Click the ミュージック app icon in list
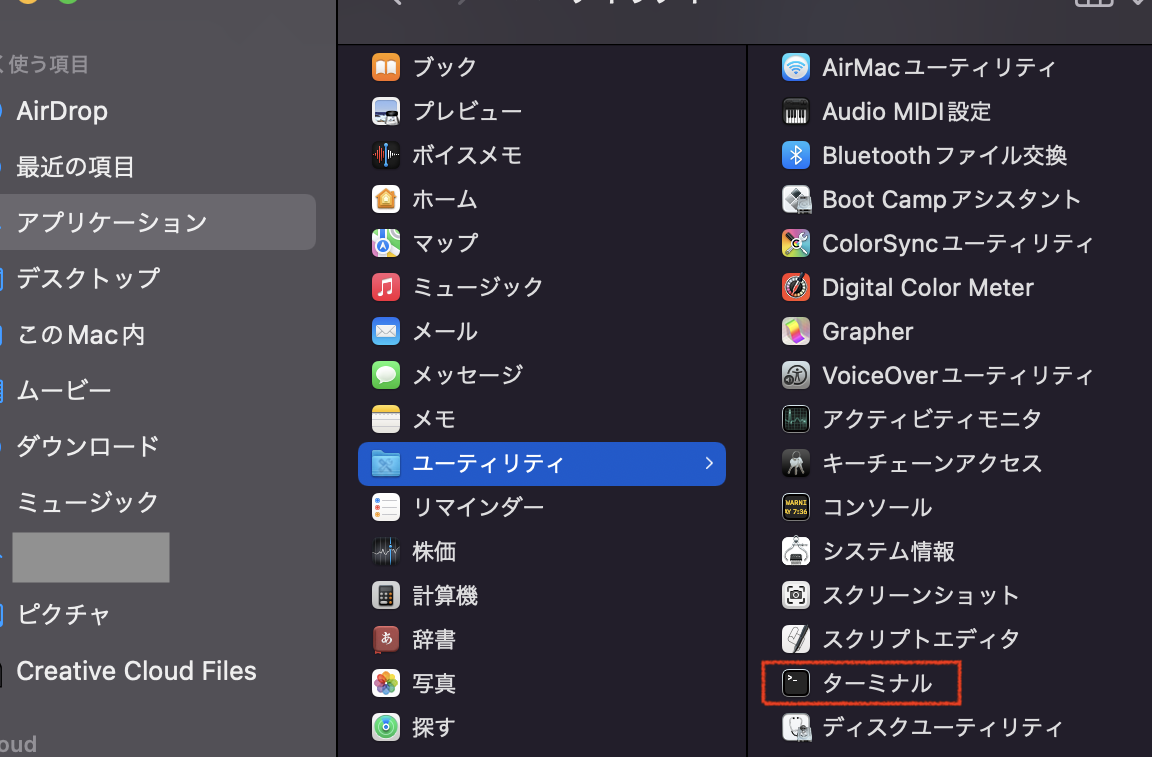Viewport: 1152px width, 757px height. point(386,287)
